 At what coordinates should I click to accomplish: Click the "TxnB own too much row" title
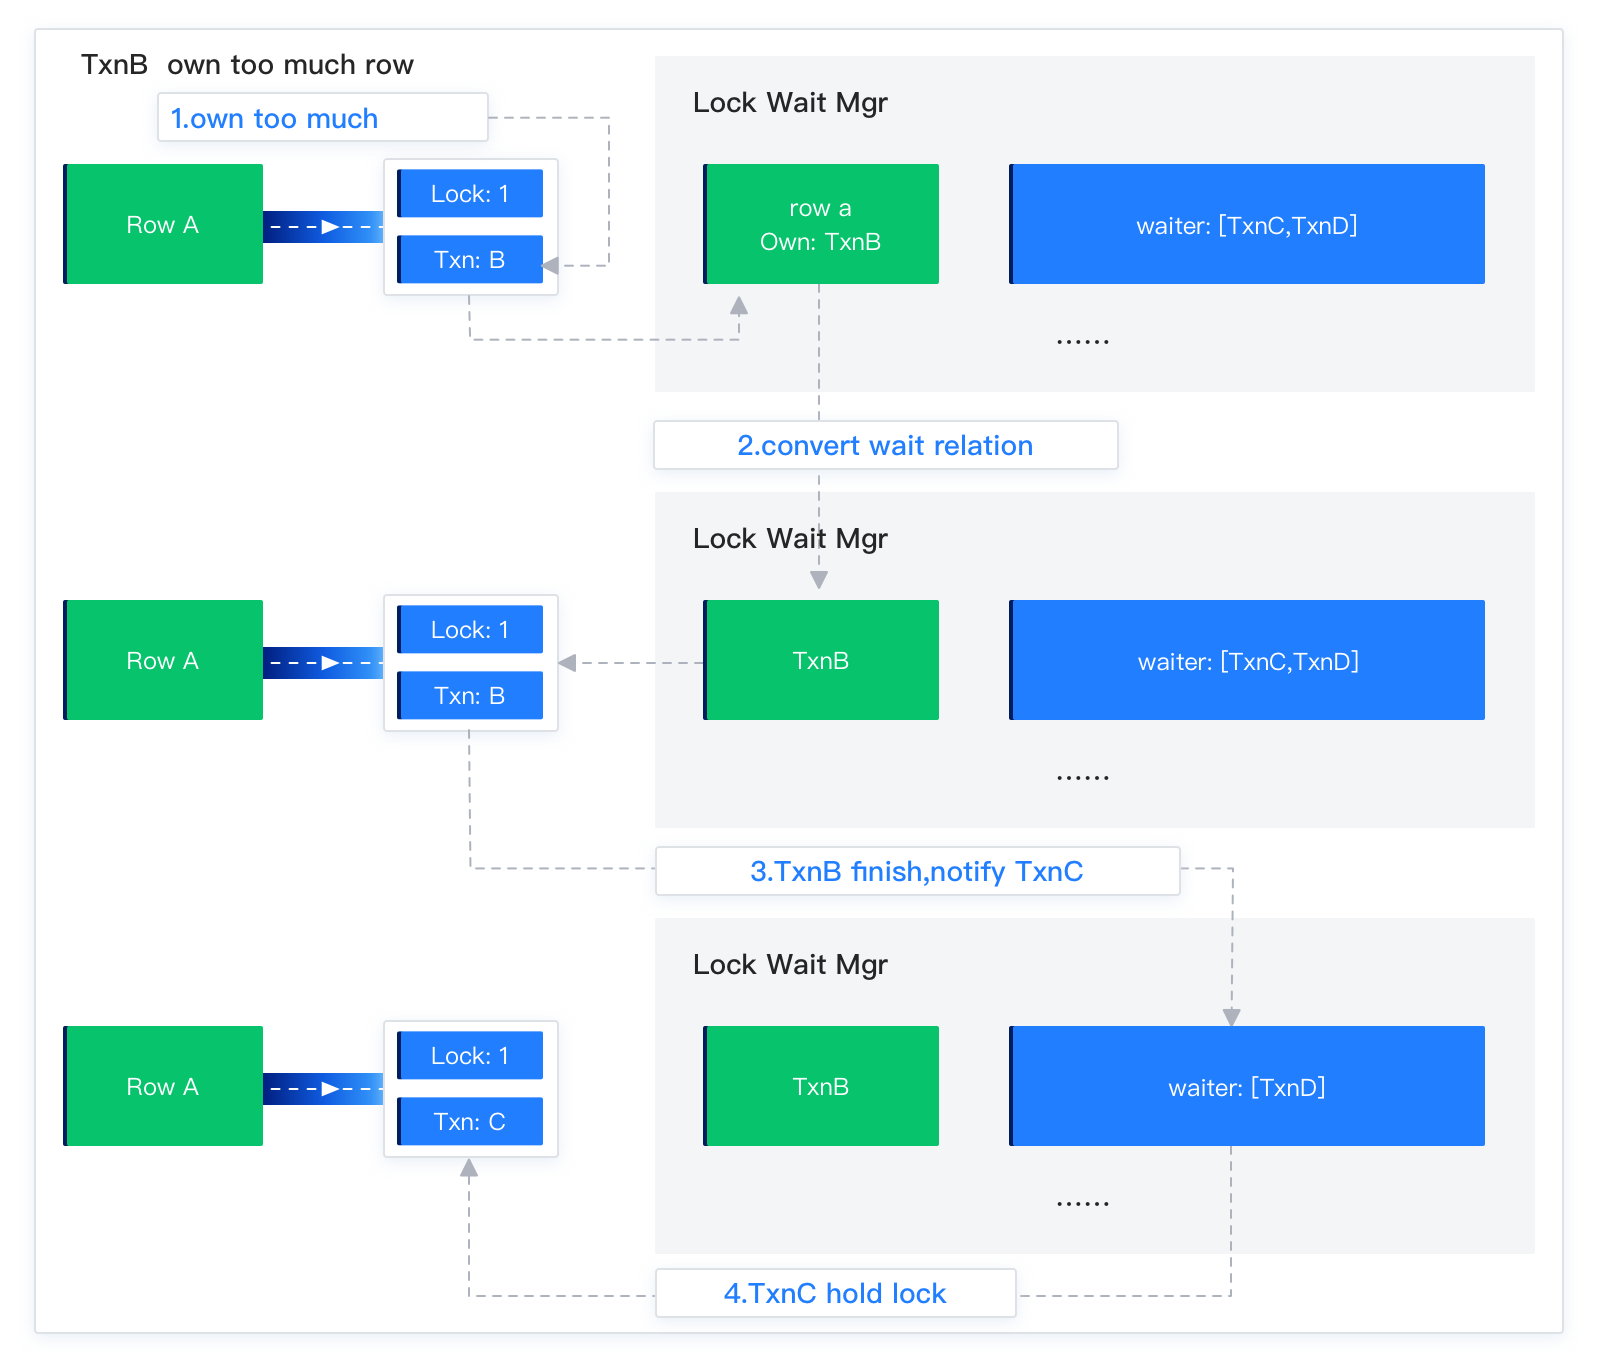[x=247, y=65]
